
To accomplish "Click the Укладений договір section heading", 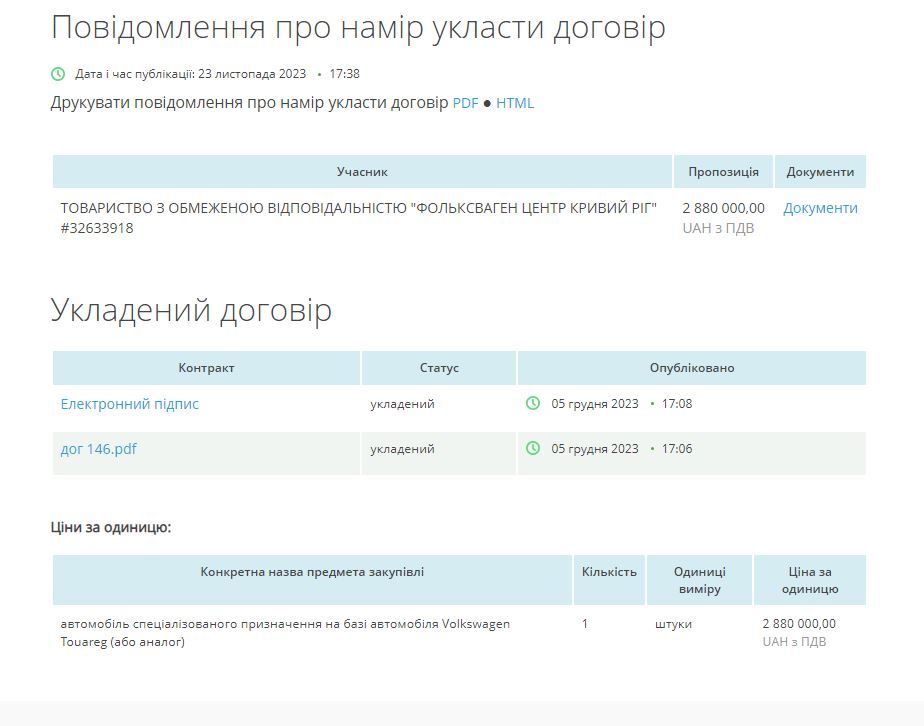I will [191, 311].
